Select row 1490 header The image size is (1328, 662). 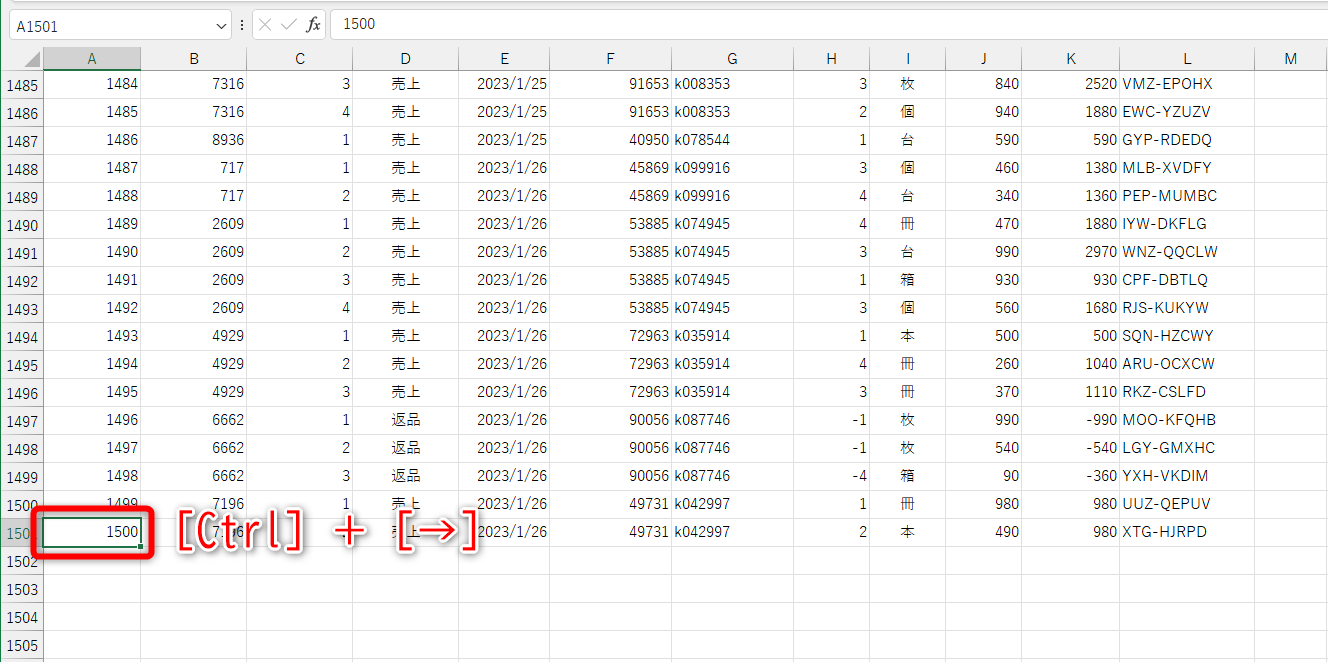coord(22,225)
